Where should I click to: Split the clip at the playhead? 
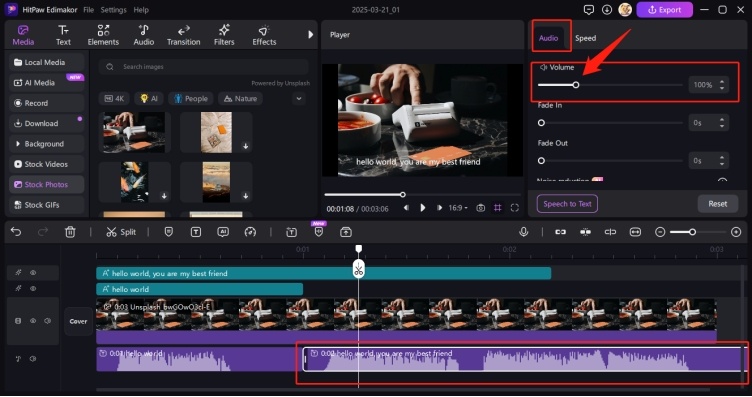tap(121, 232)
